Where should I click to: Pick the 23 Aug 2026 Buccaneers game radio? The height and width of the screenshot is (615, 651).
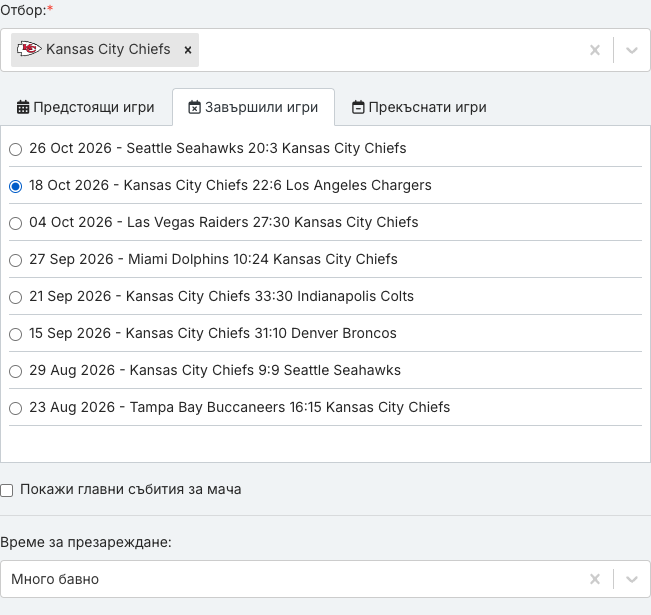point(15,408)
